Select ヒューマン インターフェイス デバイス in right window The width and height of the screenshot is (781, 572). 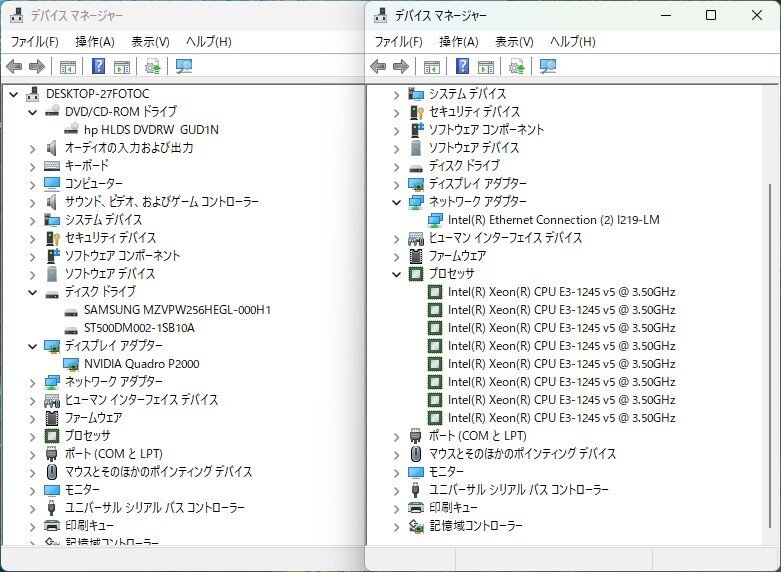506,238
